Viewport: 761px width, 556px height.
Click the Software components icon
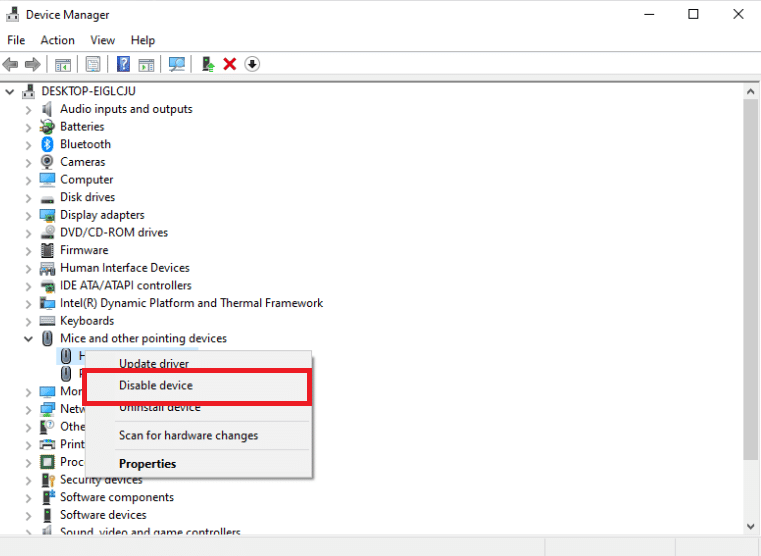(47, 497)
